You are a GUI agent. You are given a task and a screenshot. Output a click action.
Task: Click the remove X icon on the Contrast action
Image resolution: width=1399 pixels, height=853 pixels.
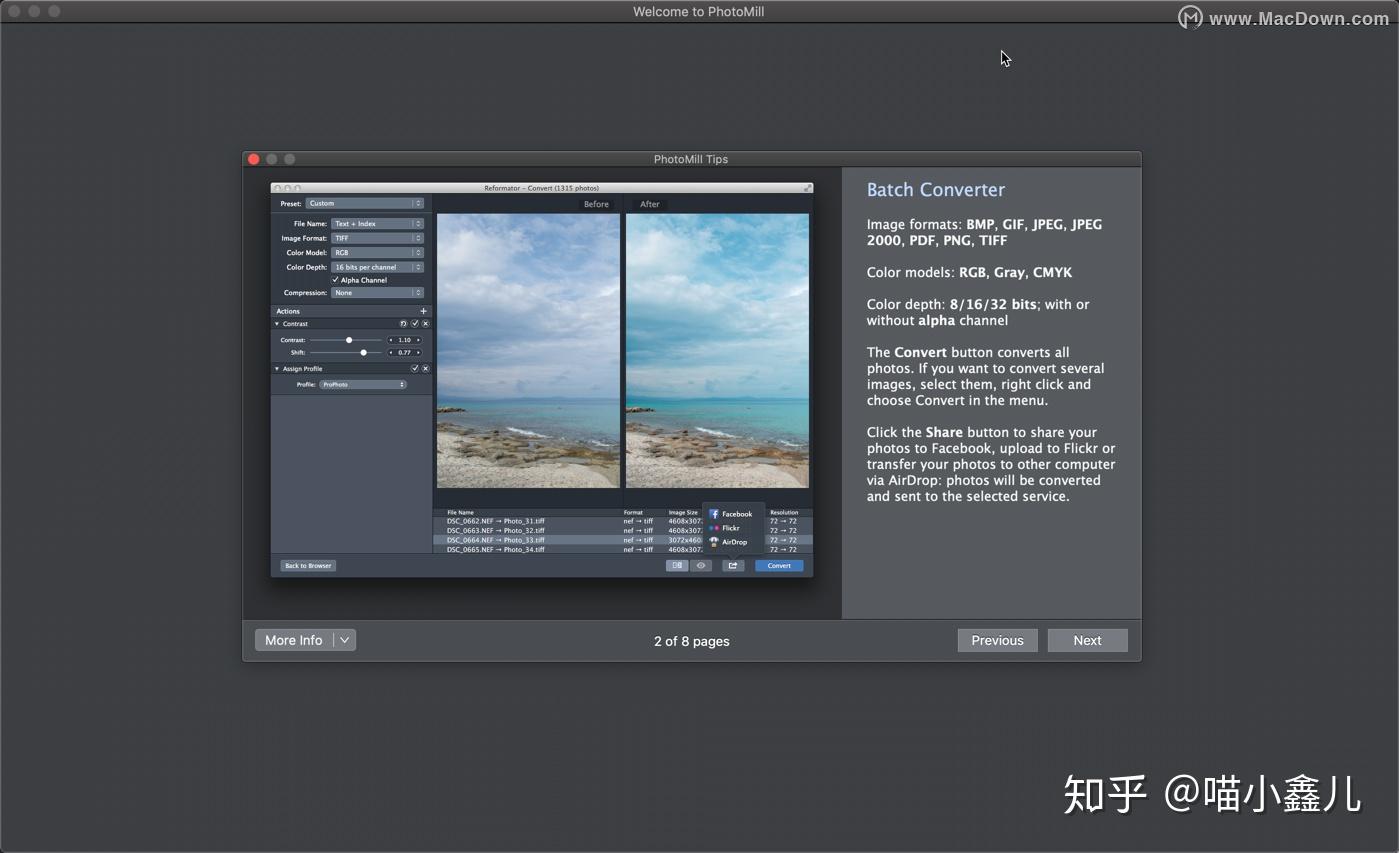click(x=425, y=324)
